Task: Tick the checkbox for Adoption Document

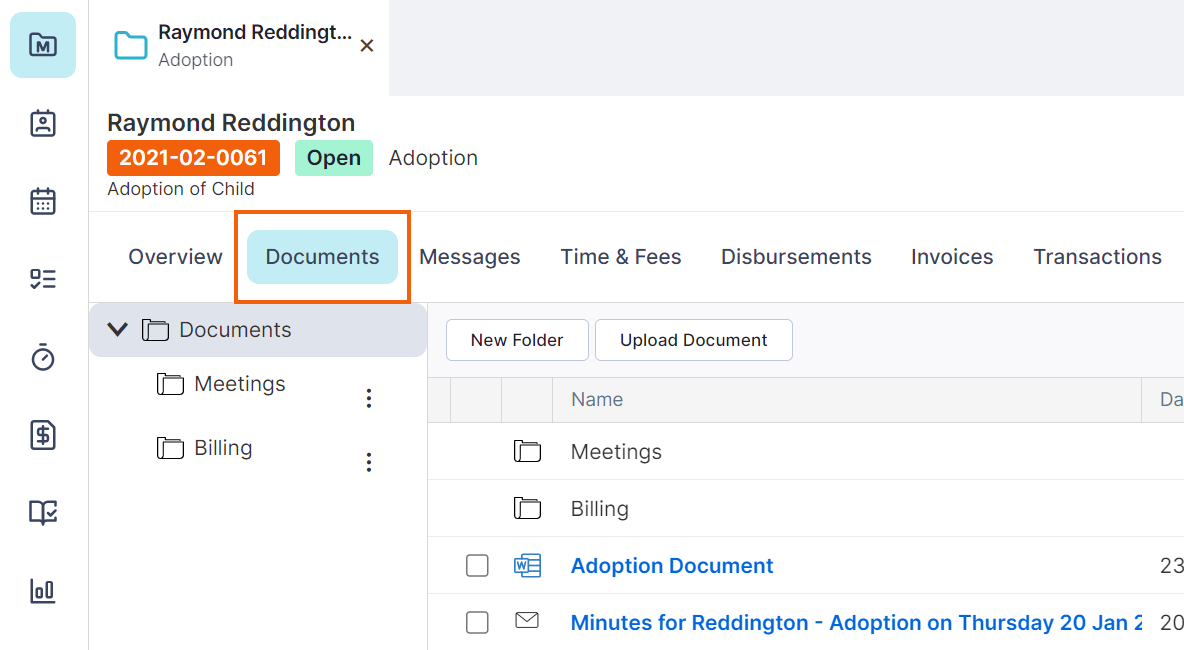Action: (477, 565)
